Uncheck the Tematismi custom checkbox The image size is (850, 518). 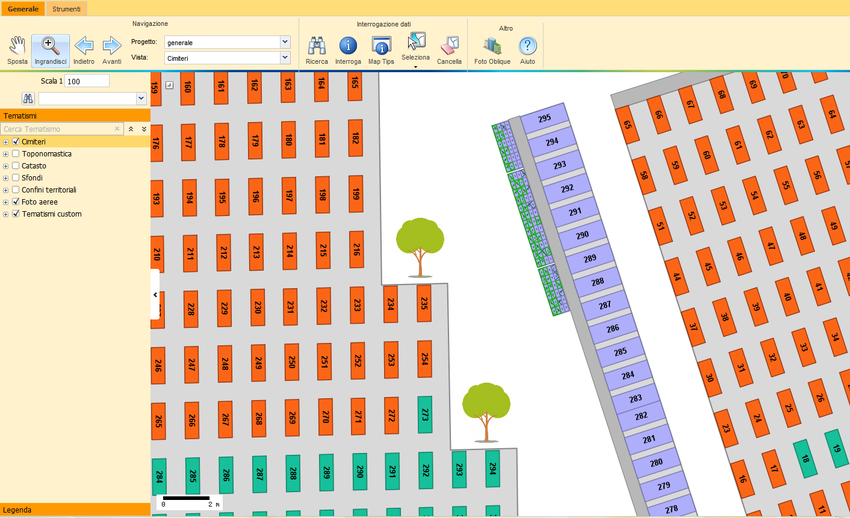[16, 213]
